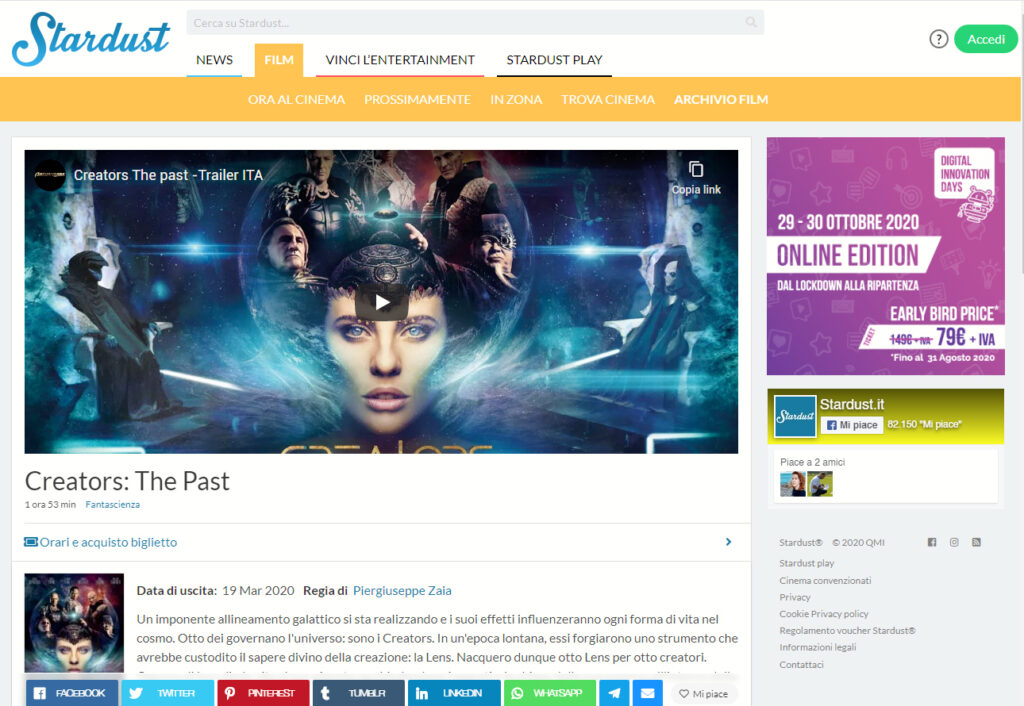Click the Creators: The Past movie title
1024x706 pixels.
pyautogui.click(x=127, y=481)
